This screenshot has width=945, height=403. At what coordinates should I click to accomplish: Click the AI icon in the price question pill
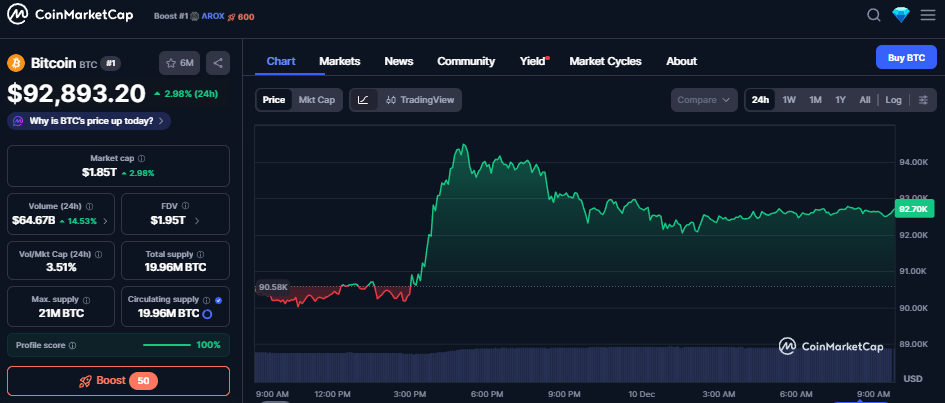click(18, 121)
